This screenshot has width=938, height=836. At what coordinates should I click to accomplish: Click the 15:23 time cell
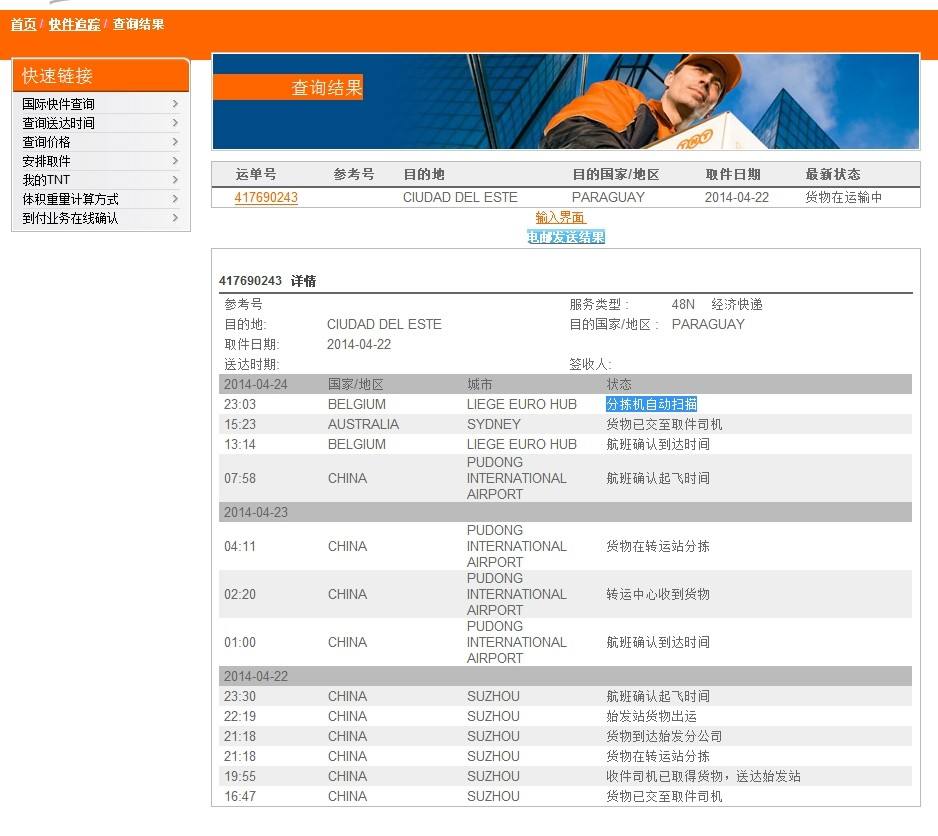(x=240, y=424)
